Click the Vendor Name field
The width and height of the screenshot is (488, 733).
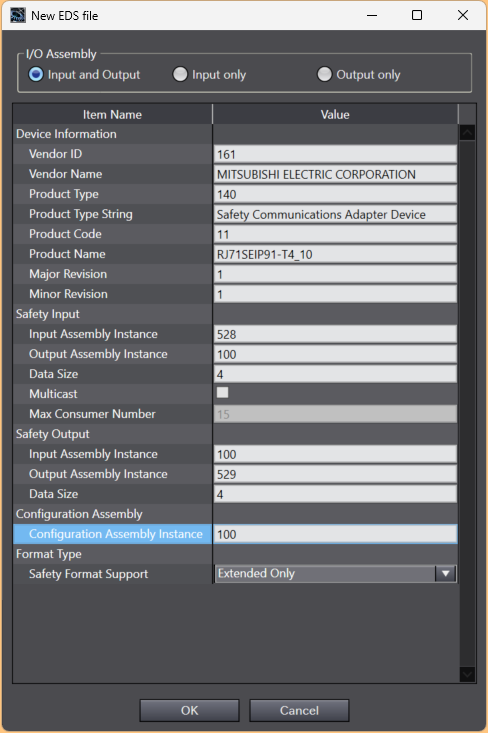335,174
